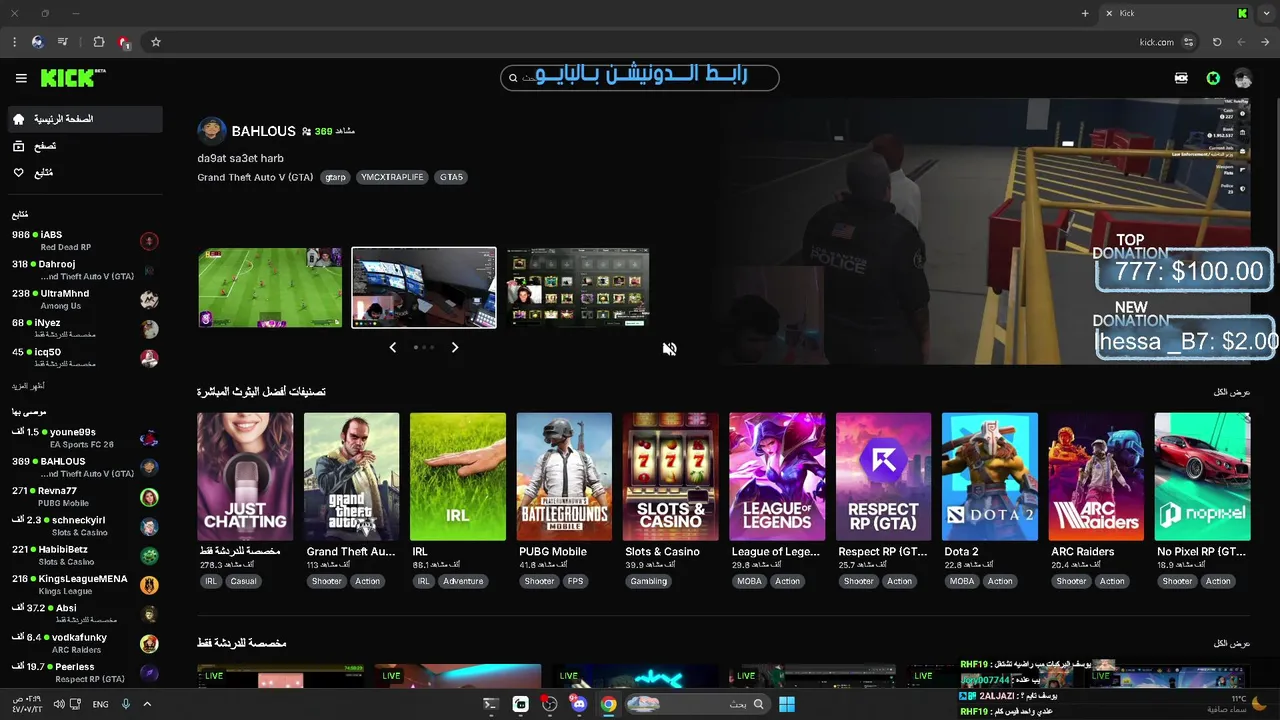The image size is (1280, 720).
Task: Click the Casual tag under Just Chatting
Action: tap(243, 581)
